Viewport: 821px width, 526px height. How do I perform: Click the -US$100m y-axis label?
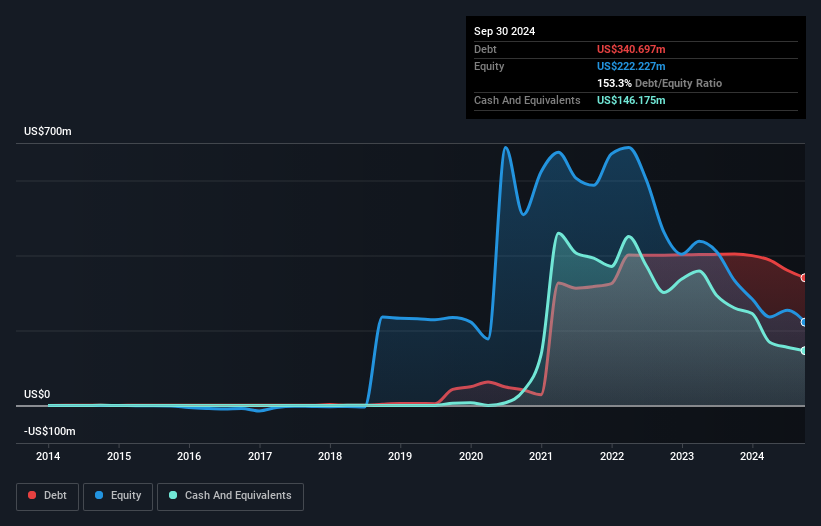(x=50, y=431)
